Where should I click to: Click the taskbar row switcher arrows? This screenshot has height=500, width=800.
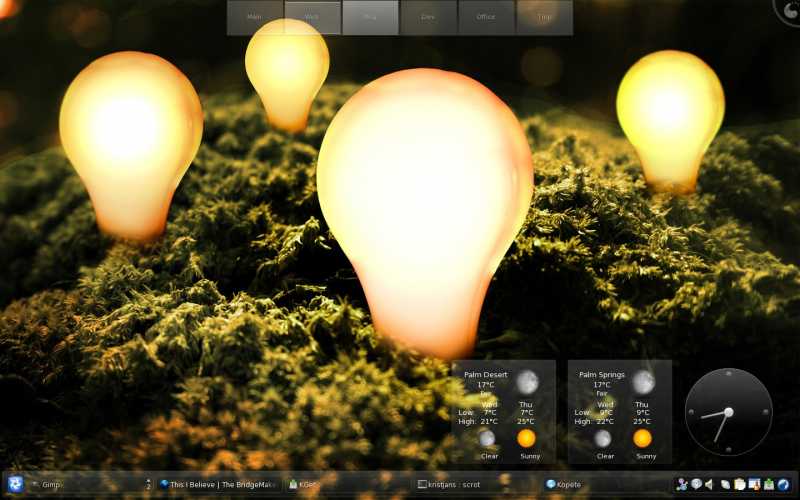click(x=148, y=484)
